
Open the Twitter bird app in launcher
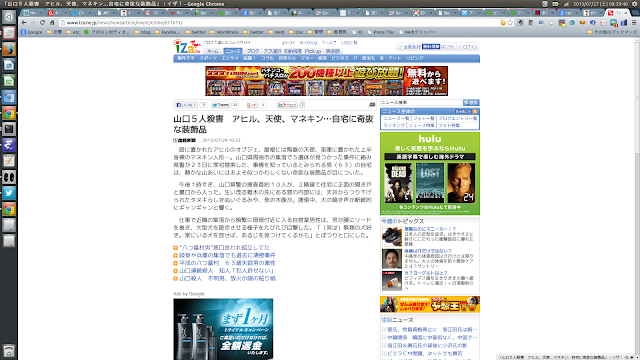coord(9,193)
